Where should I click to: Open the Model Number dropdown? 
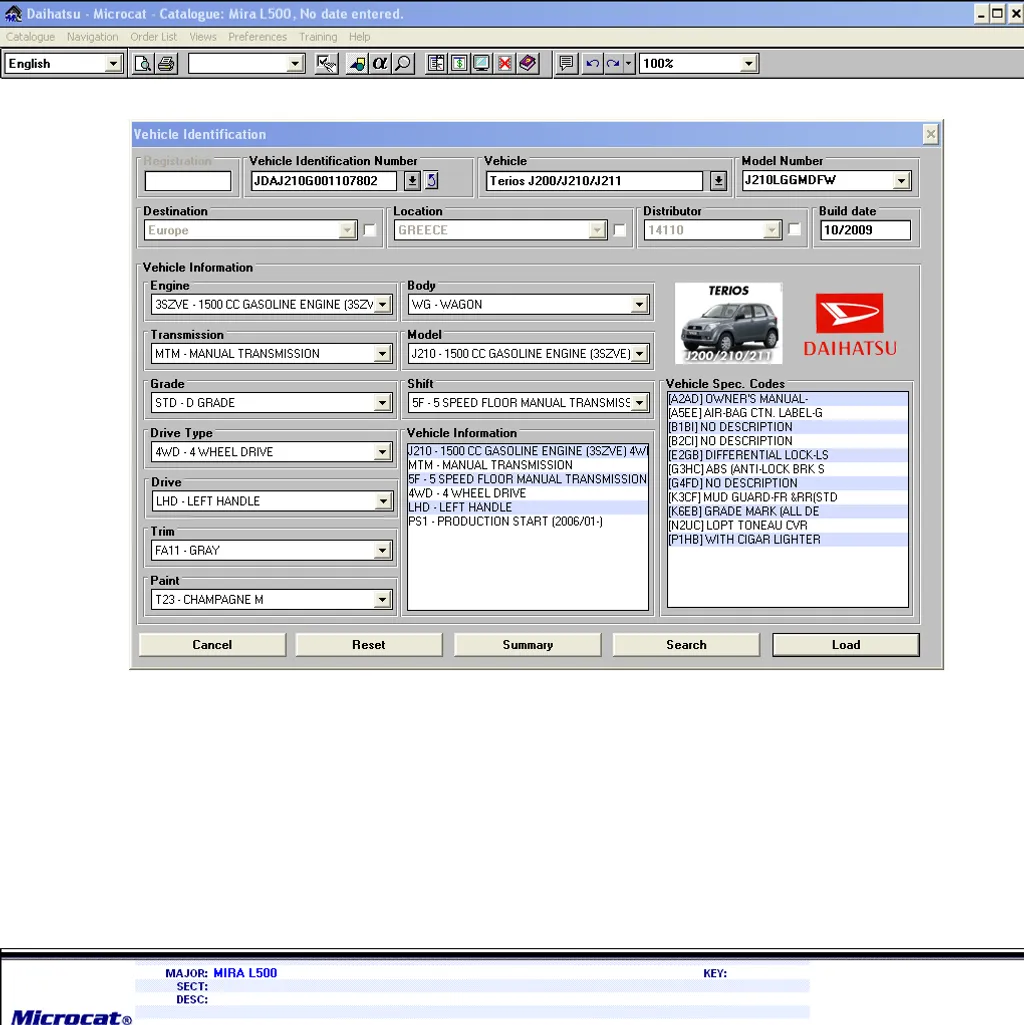coord(901,180)
